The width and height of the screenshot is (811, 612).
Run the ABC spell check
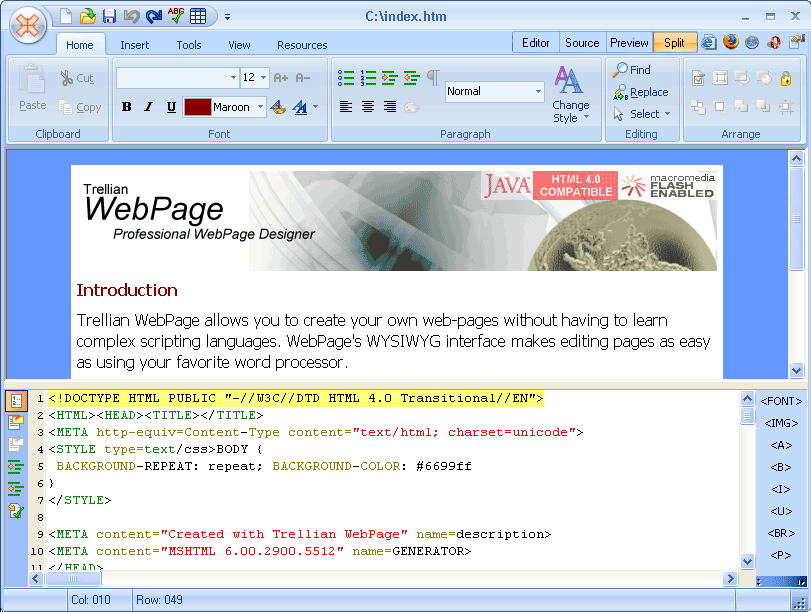(176, 16)
